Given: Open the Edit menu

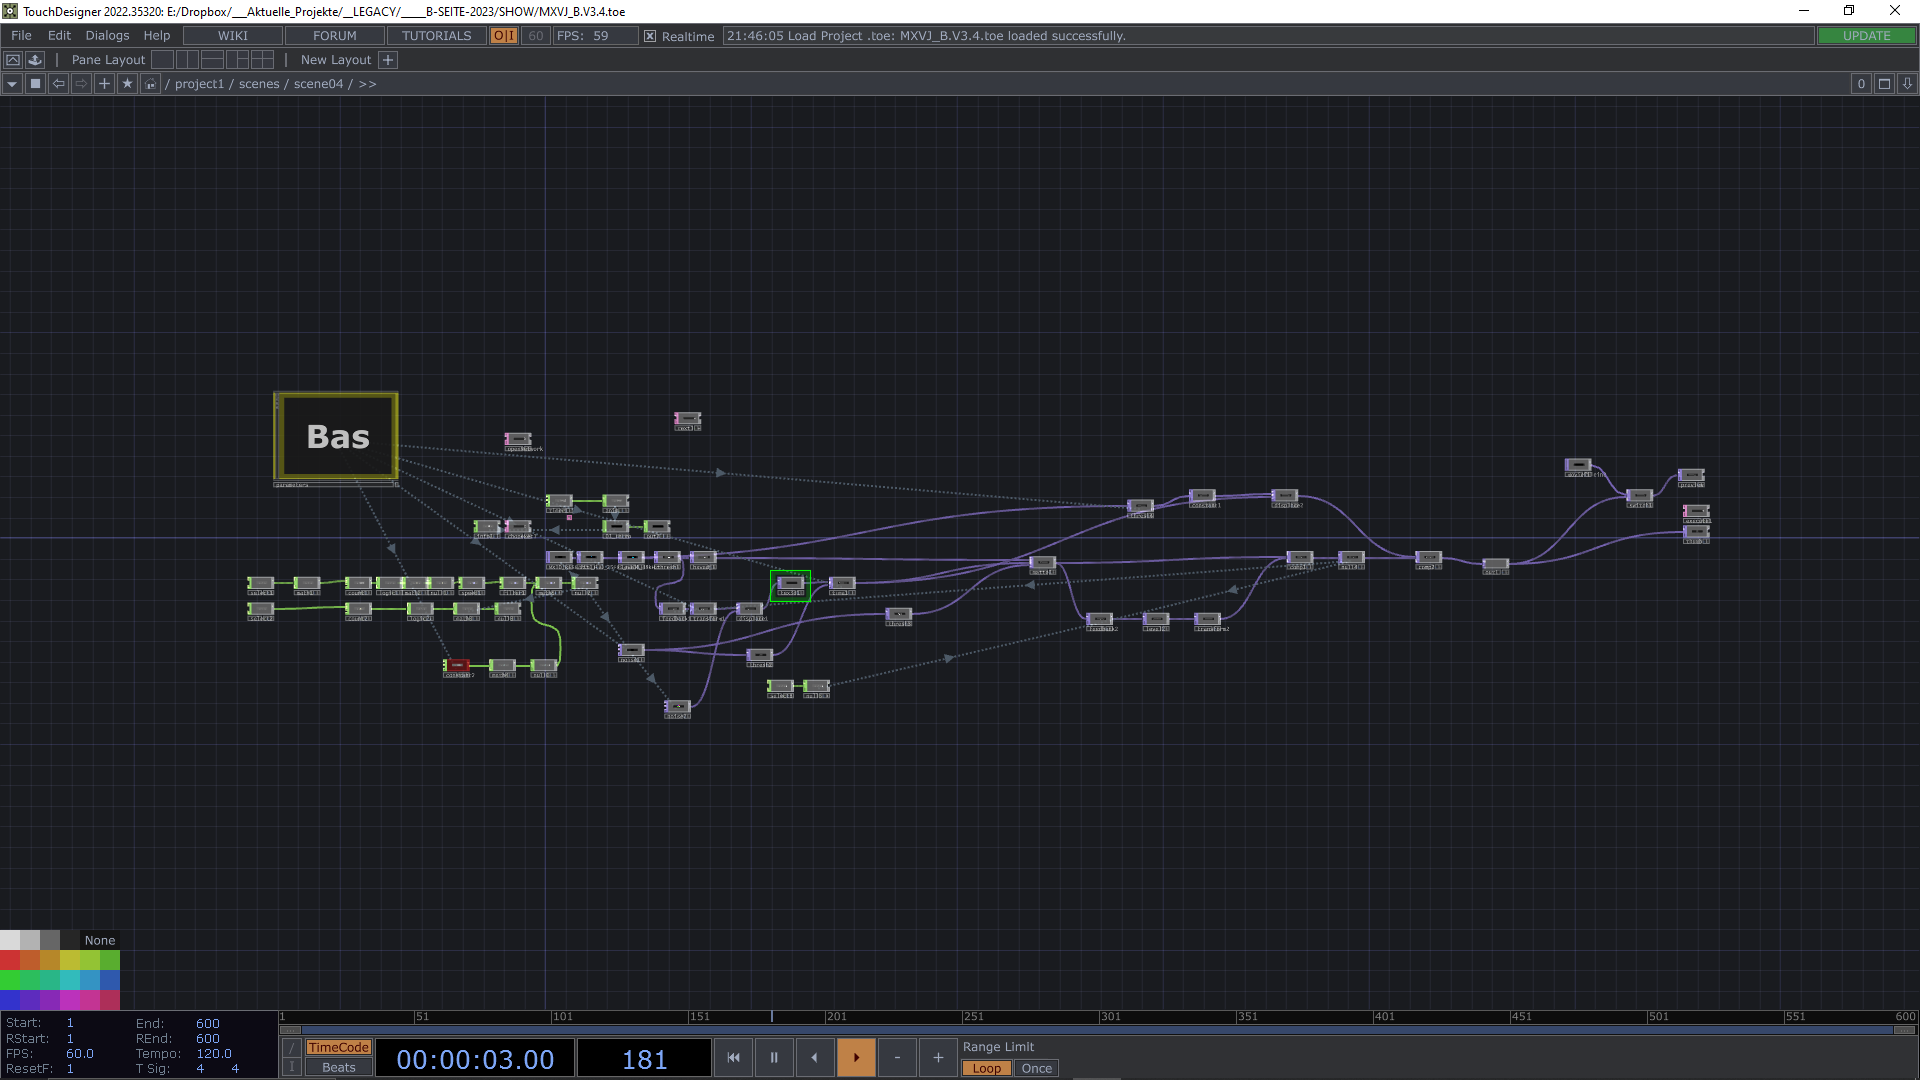Looking at the screenshot, I should (59, 36).
